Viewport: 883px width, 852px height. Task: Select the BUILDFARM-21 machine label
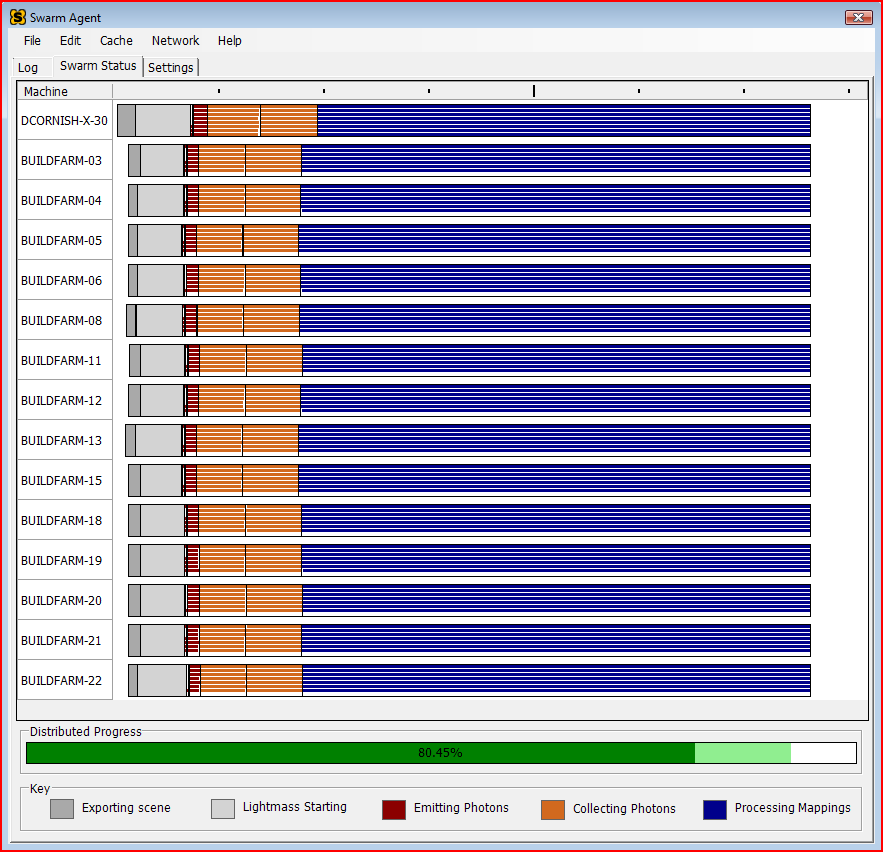pyautogui.click(x=61, y=640)
